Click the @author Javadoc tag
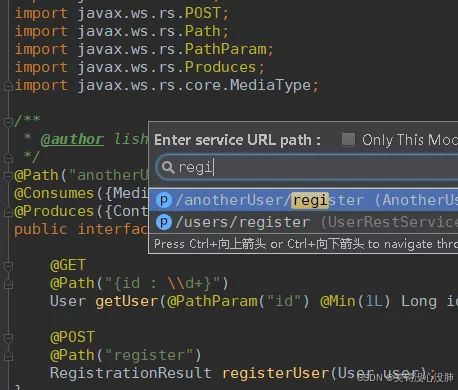The image size is (458, 390). tap(72, 139)
